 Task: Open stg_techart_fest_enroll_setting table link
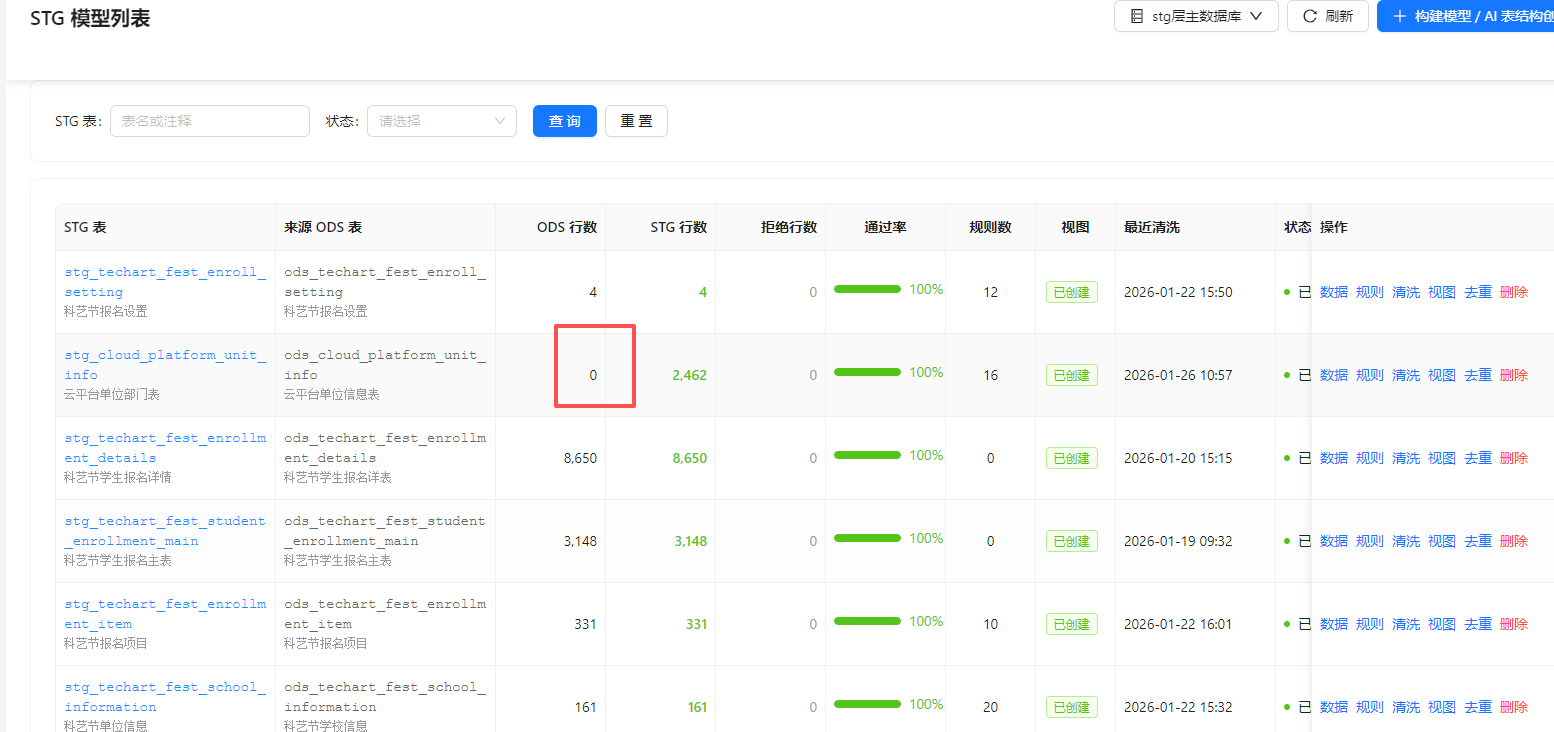165,282
